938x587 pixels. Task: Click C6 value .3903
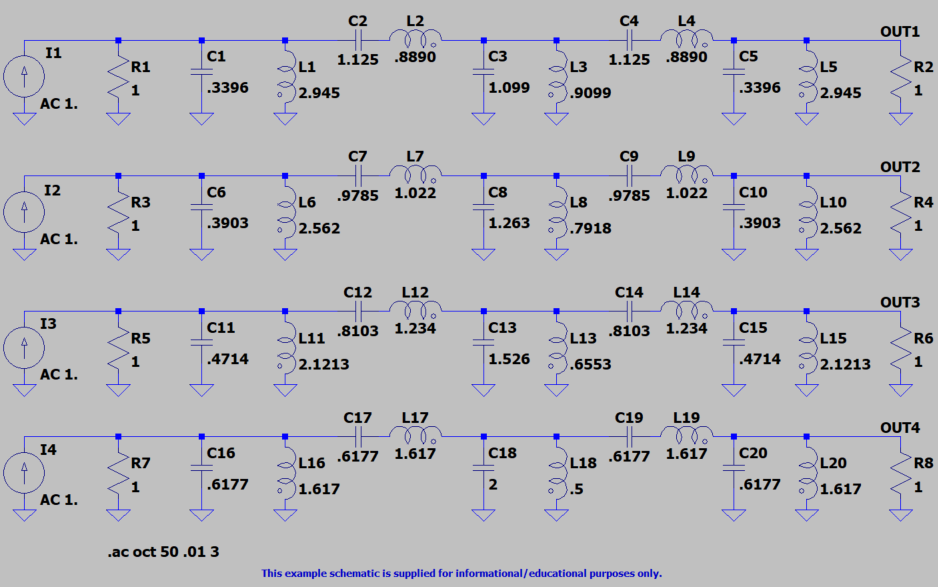point(228,223)
